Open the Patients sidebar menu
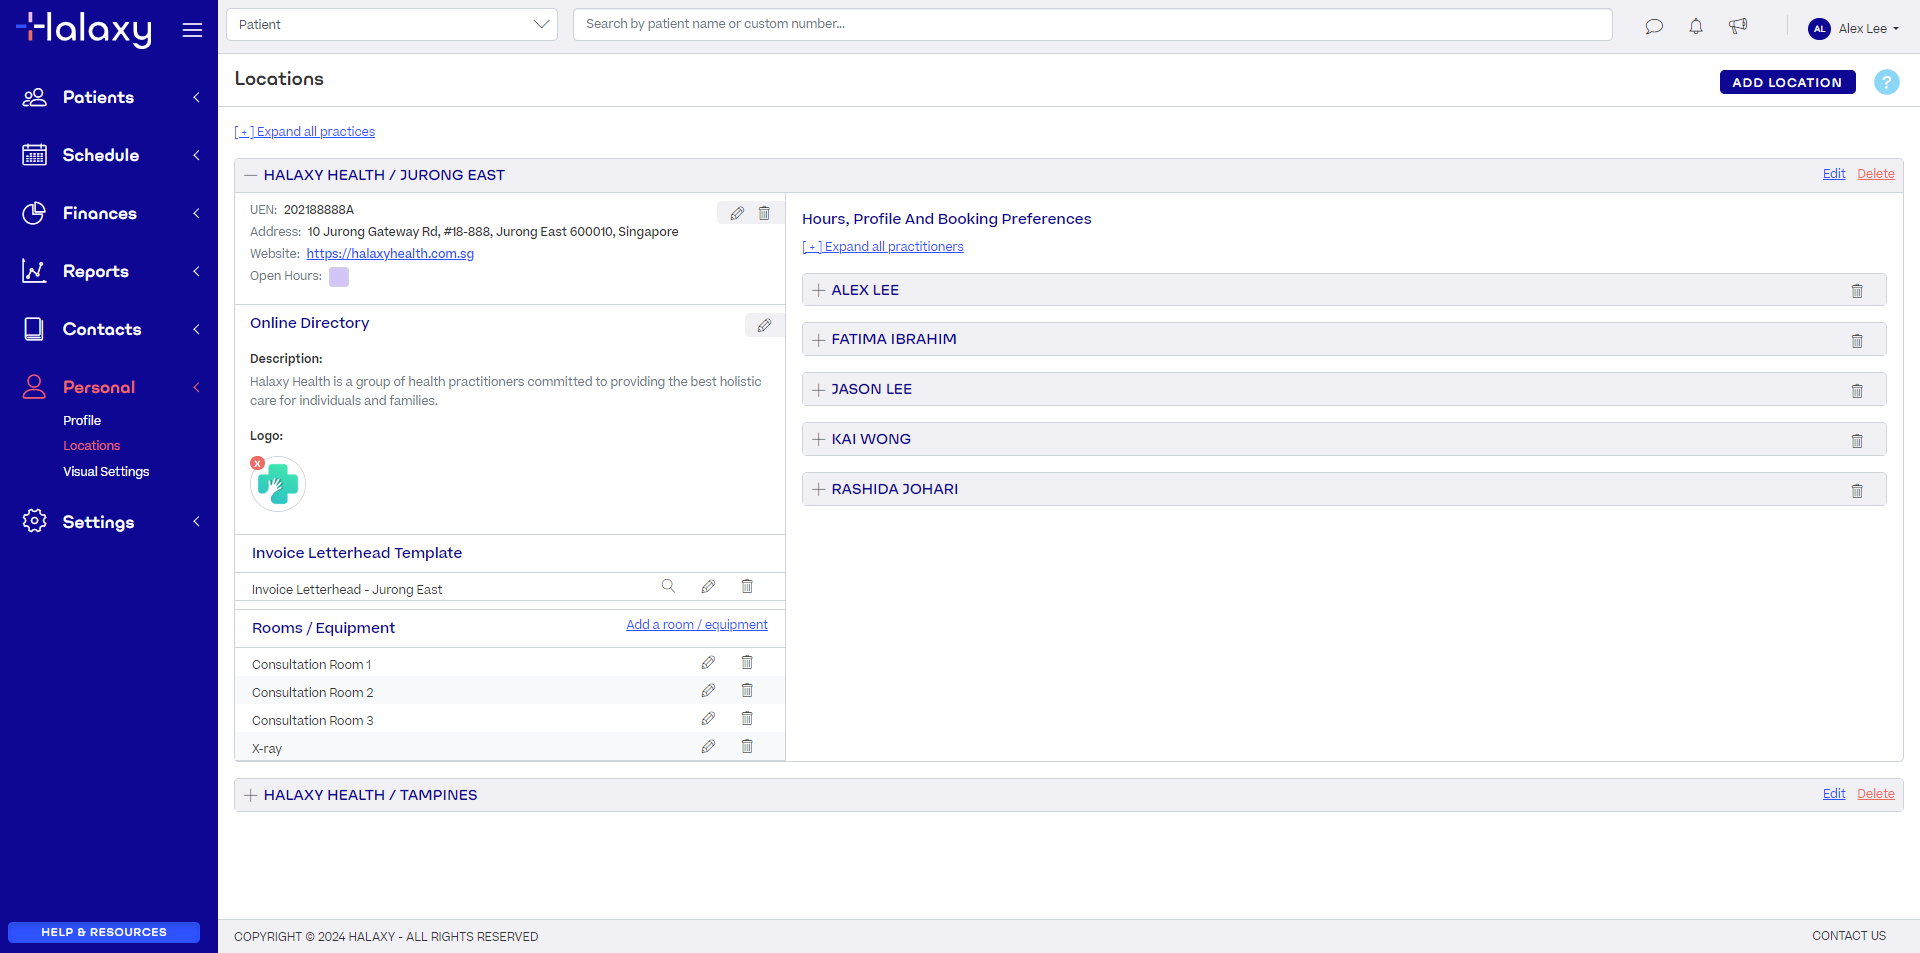This screenshot has width=1920, height=953. [x=109, y=97]
